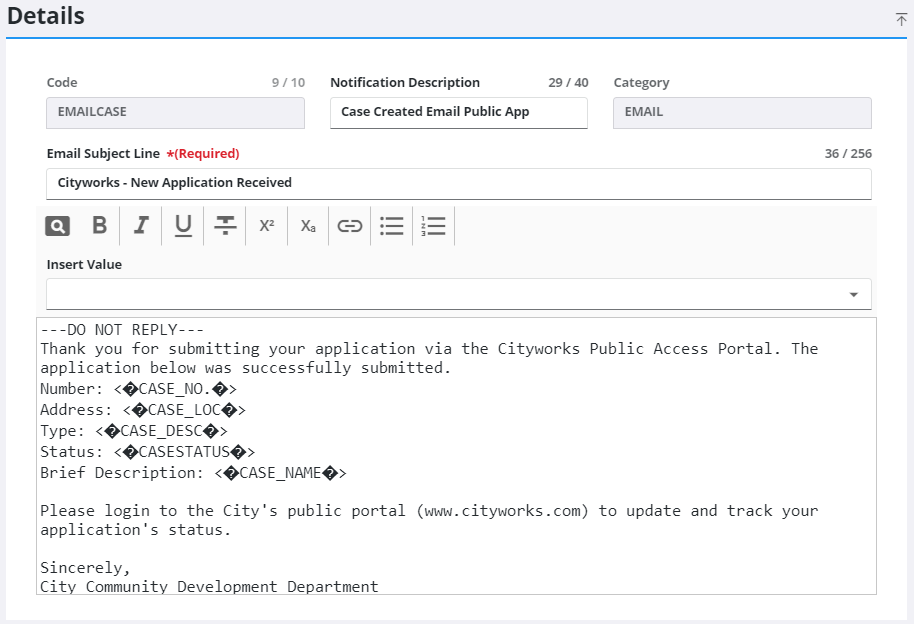This screenshot has height=624, width=914.
Task: Create a numbered list
Action: 434,226
